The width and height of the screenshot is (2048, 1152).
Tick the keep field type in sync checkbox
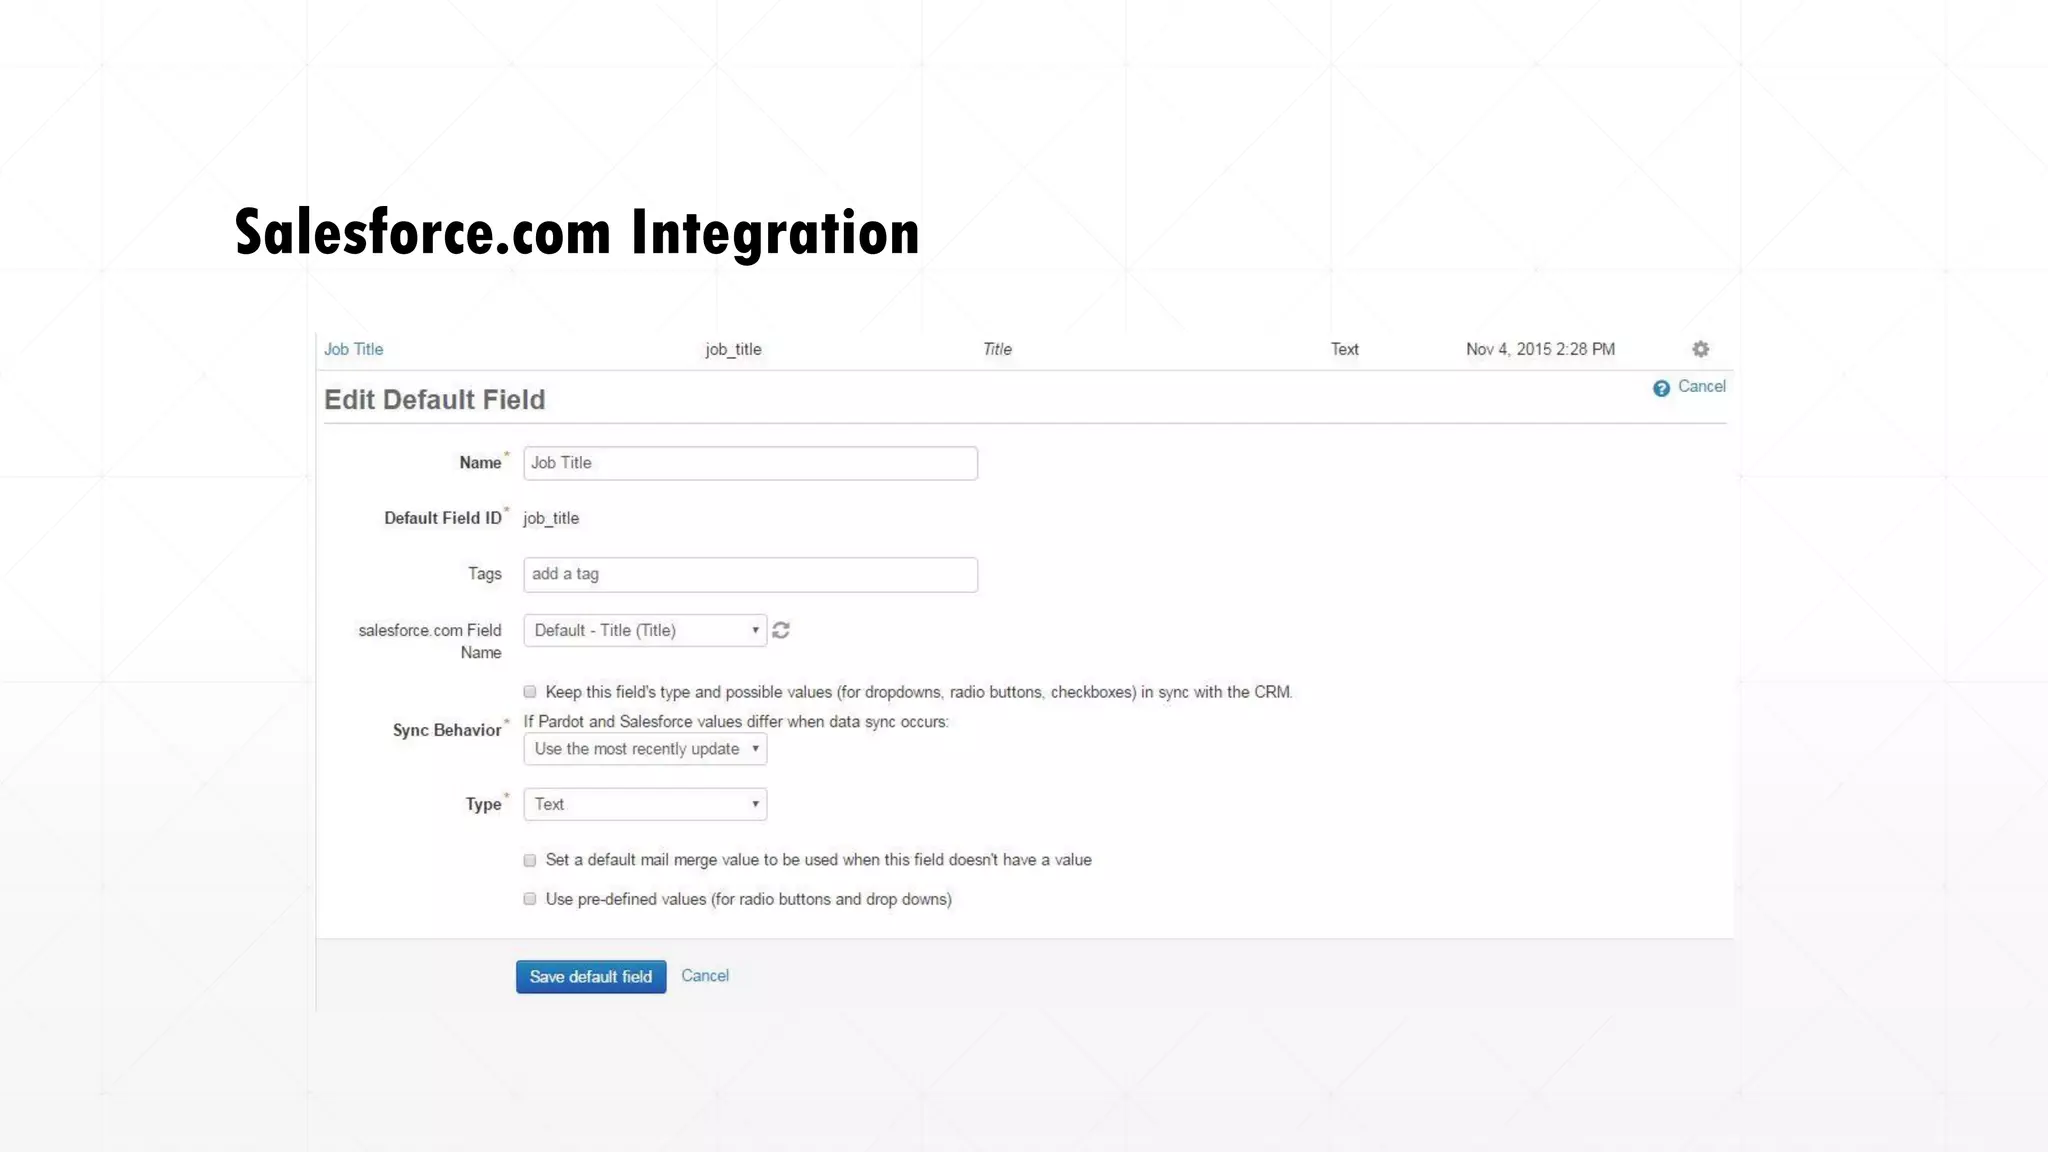[x=530, y=692]
